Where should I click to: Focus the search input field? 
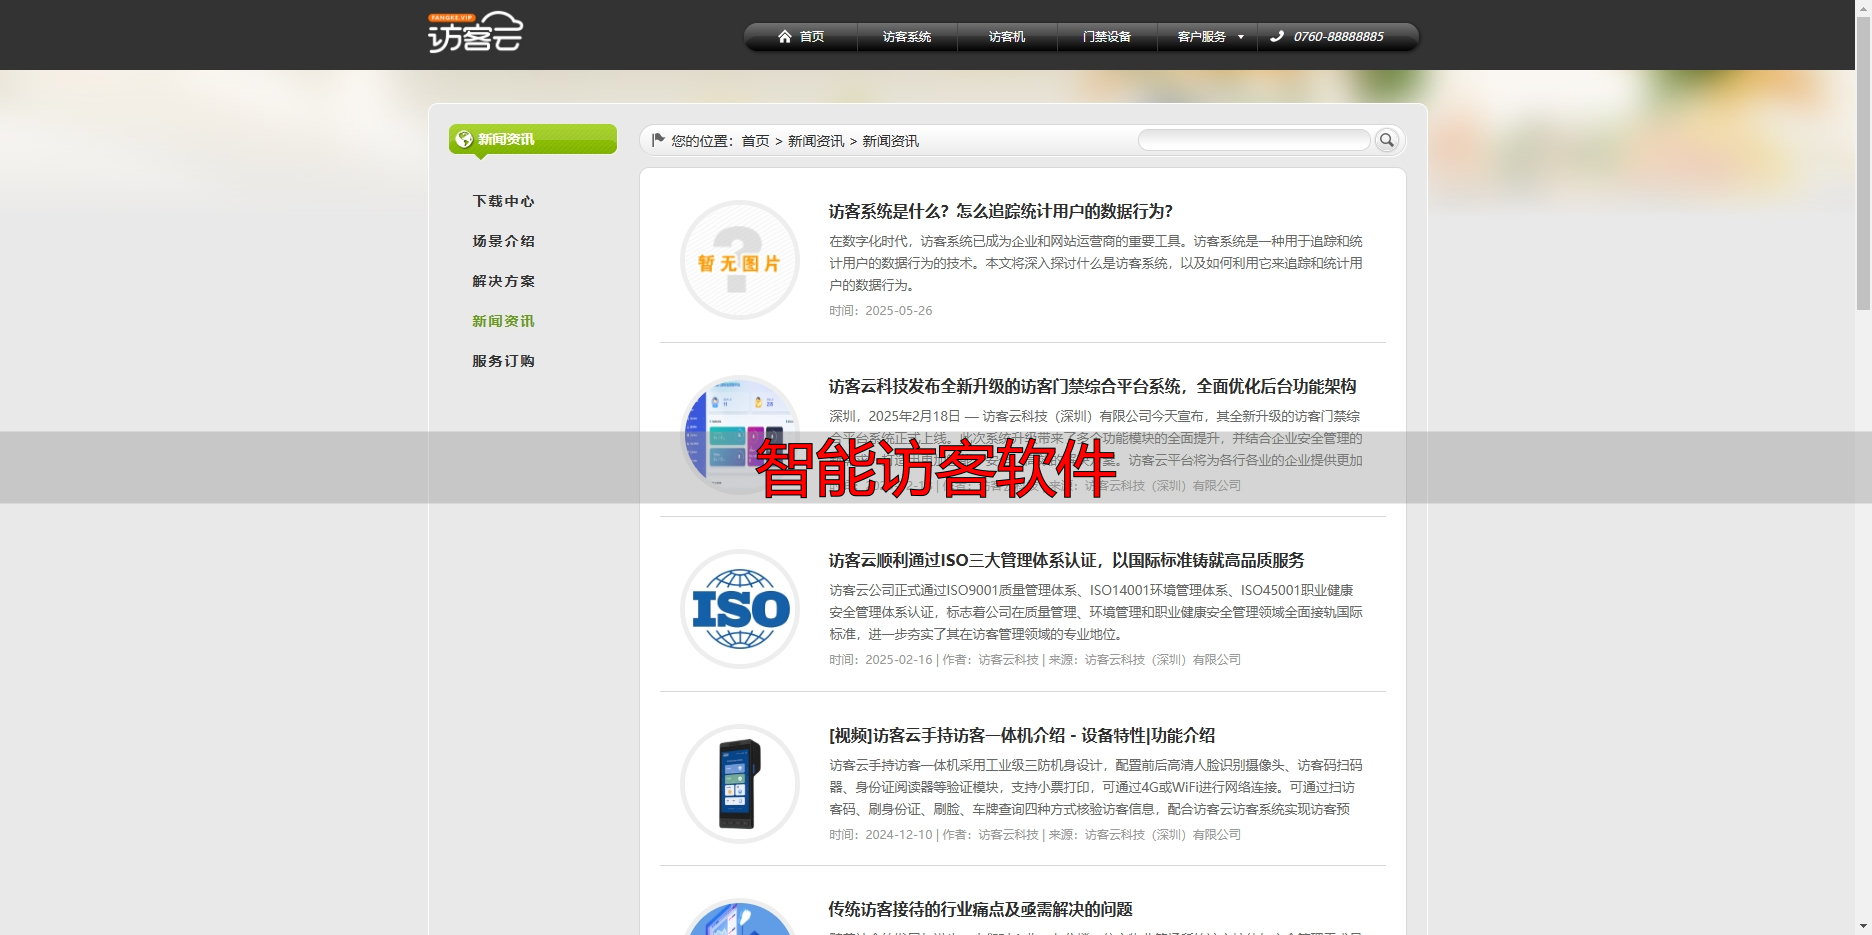[1254, 140]
